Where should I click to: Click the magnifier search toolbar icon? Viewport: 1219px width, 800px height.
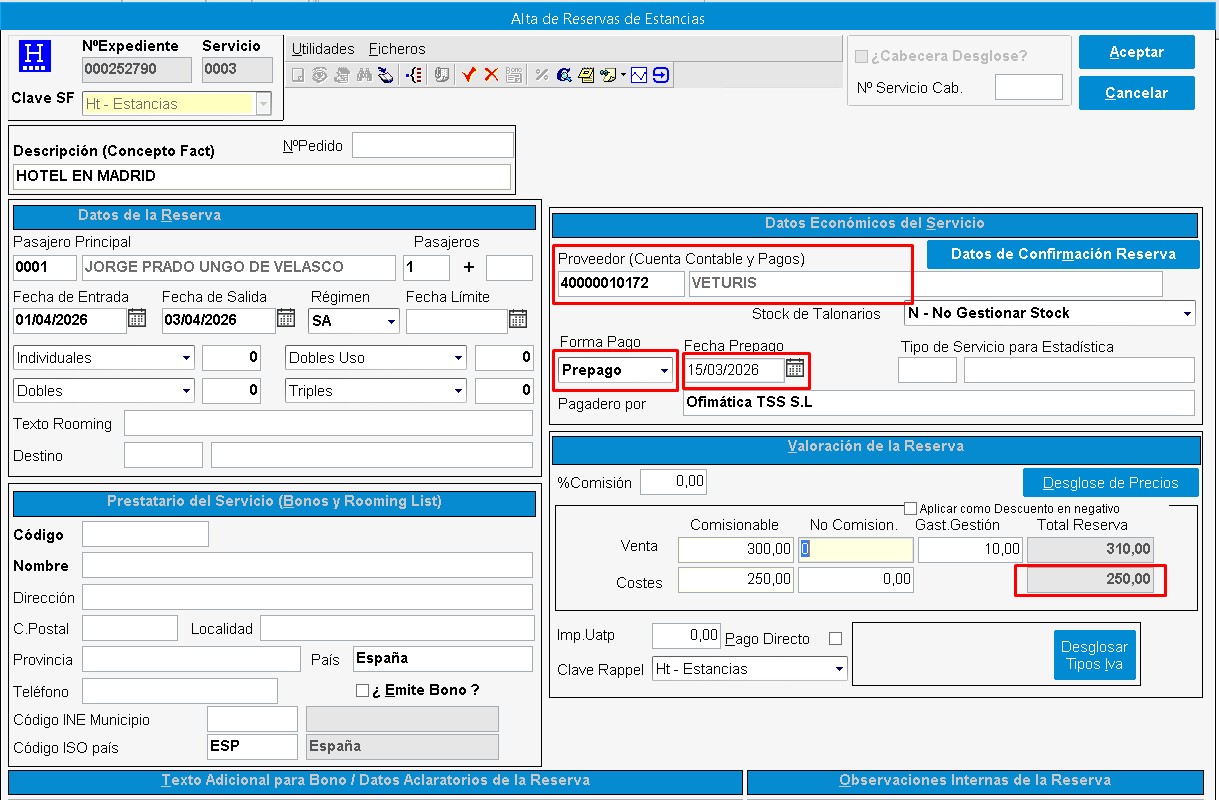(564, 75)
